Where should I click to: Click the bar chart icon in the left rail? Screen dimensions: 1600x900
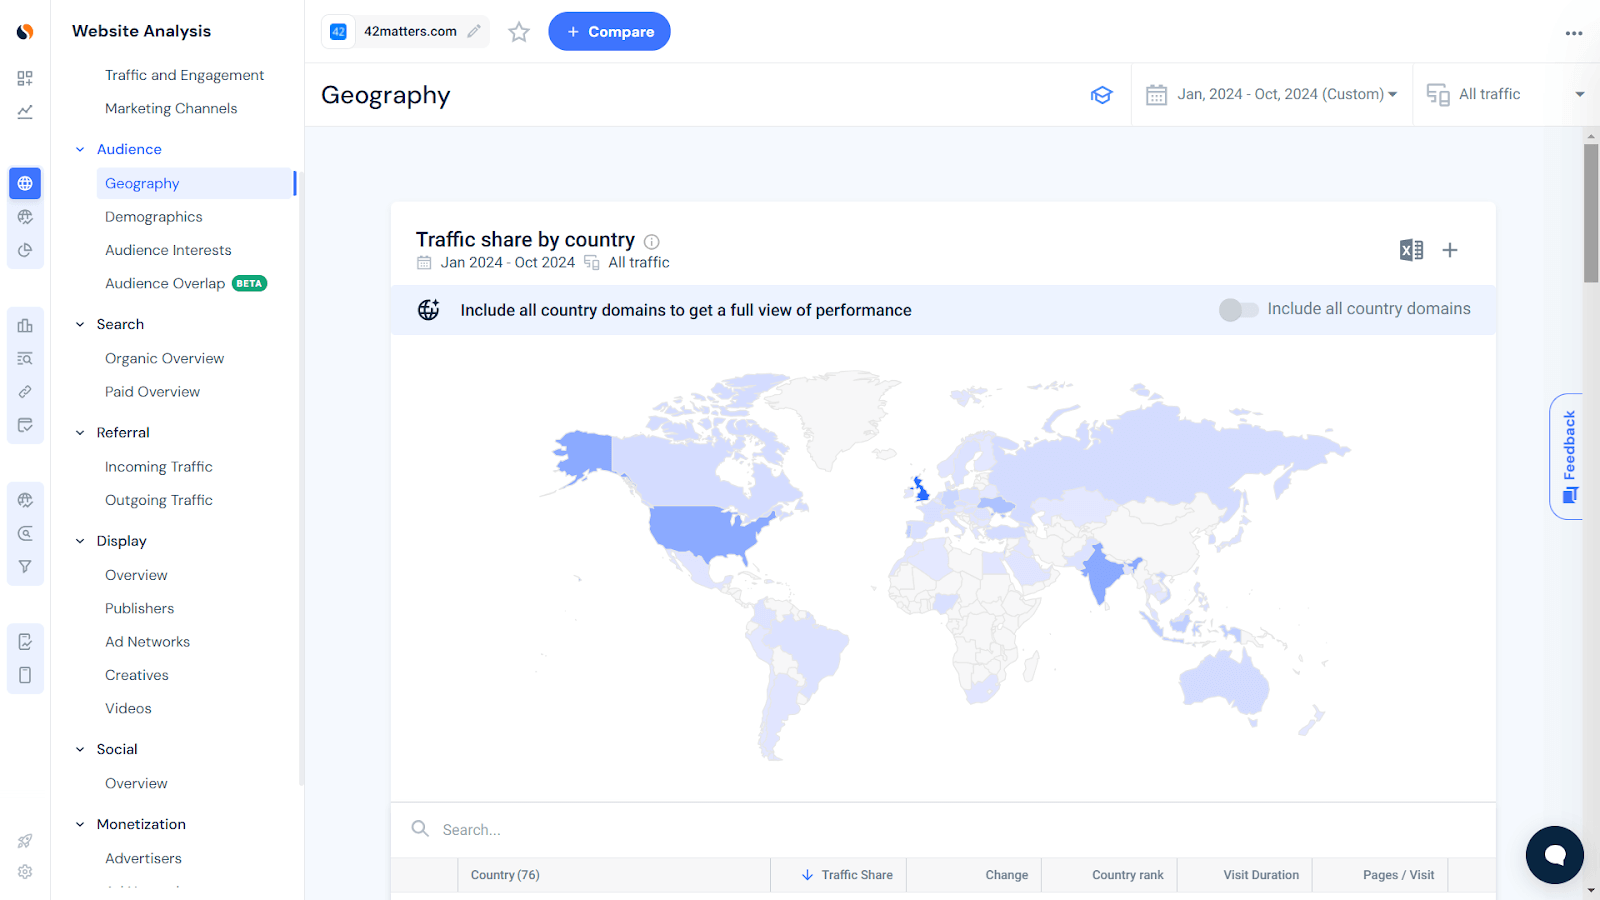coord(25,325)
